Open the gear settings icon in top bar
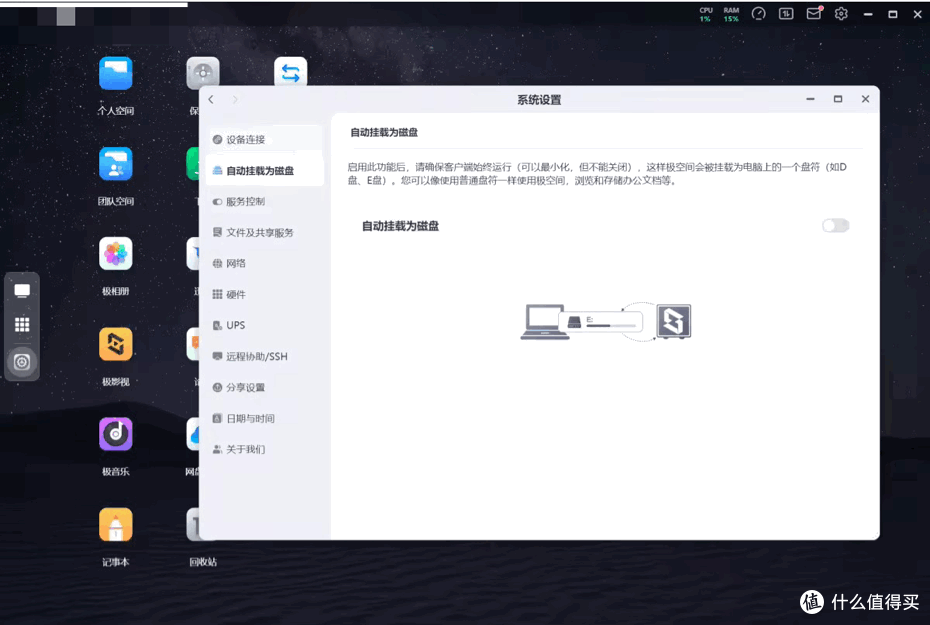The image size is (930, 625). click(x=841, y=14)
